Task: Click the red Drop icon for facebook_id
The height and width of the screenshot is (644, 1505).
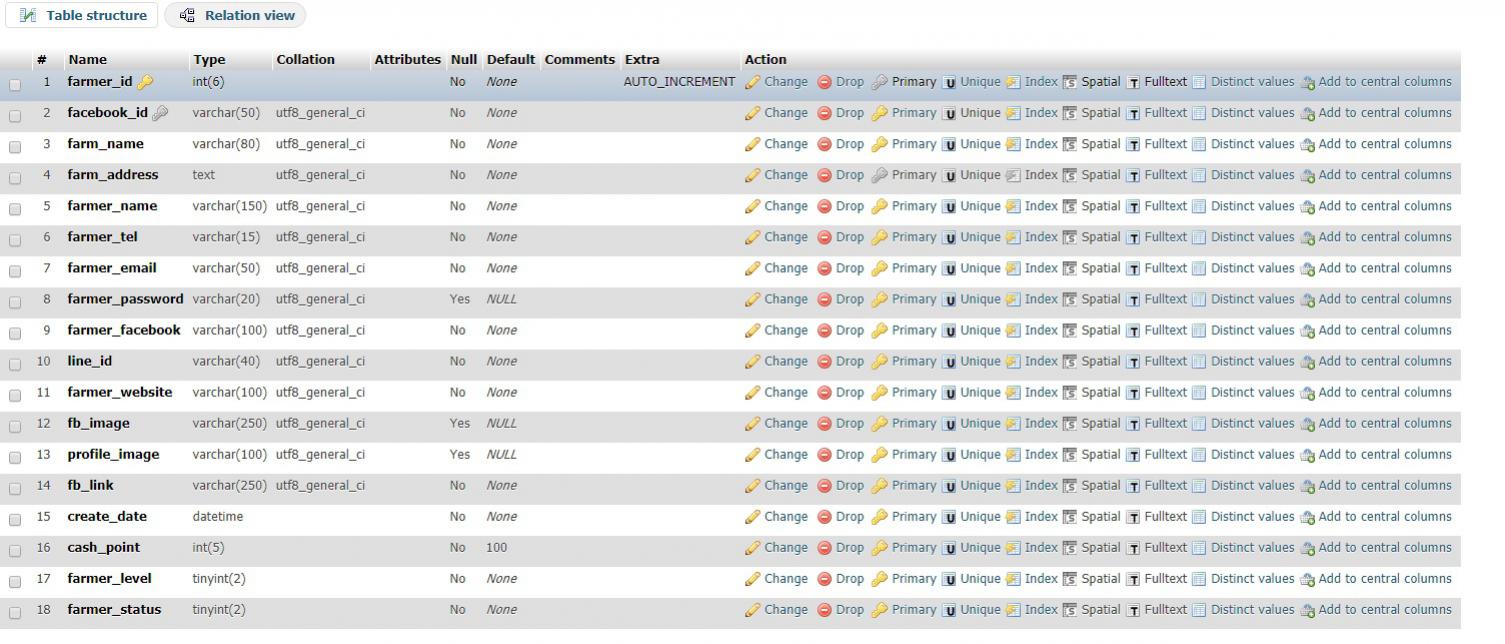Action: [x=825, y=113]
